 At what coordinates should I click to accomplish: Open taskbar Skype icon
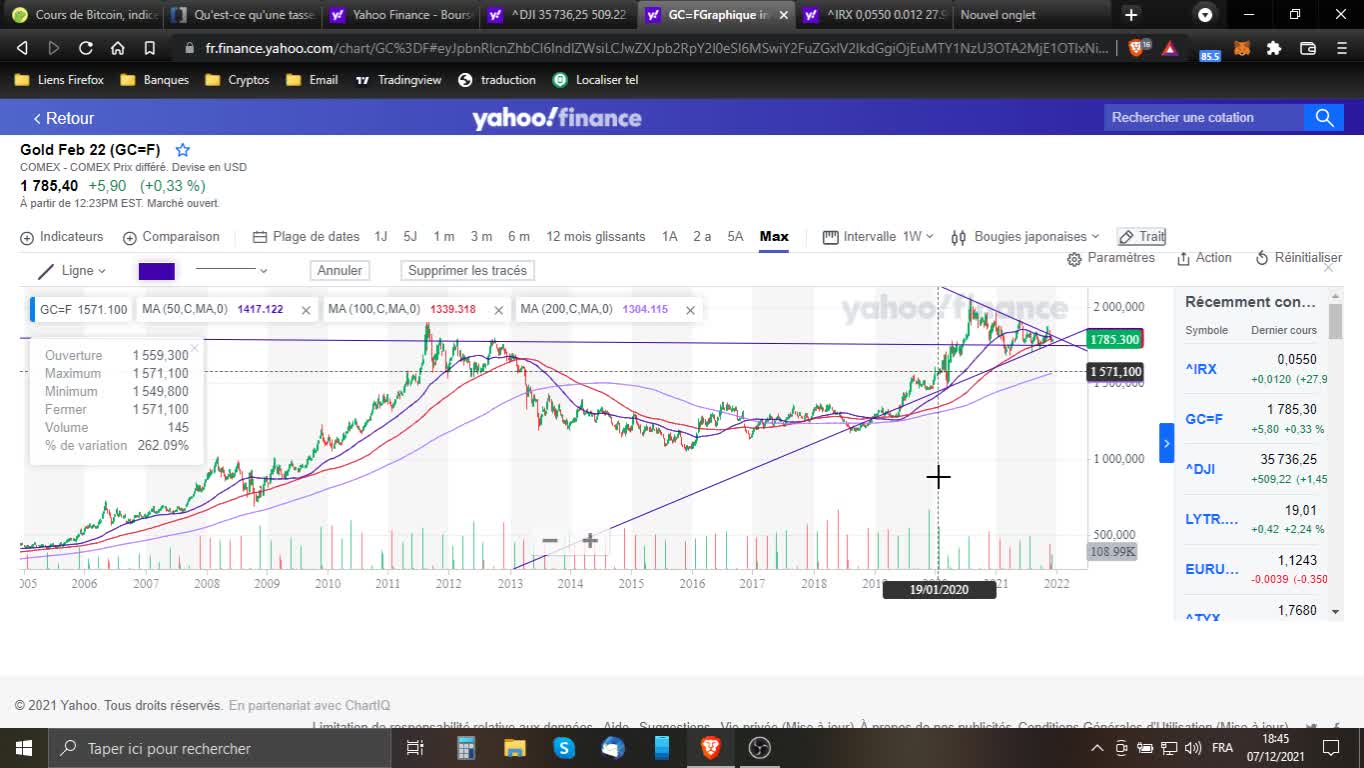coord(564,748)
